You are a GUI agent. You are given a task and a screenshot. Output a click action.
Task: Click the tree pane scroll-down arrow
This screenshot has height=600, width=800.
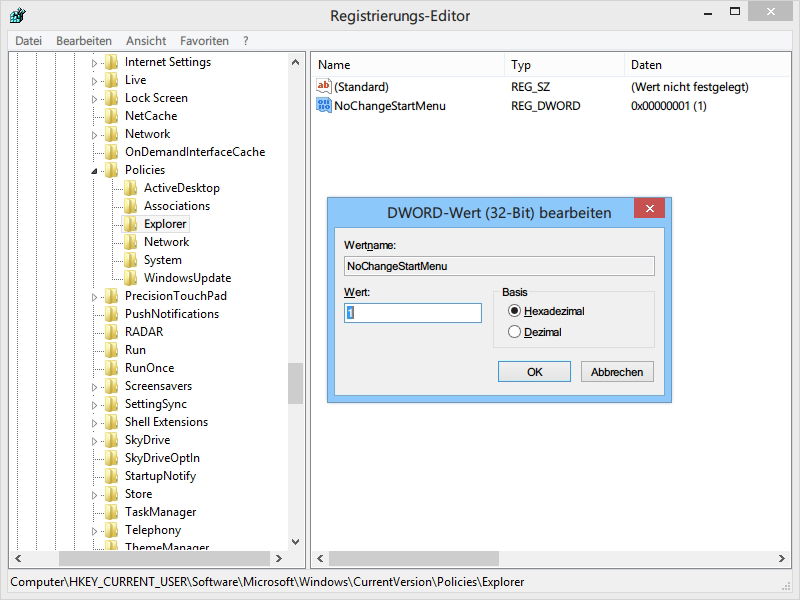tap(295, 542)
